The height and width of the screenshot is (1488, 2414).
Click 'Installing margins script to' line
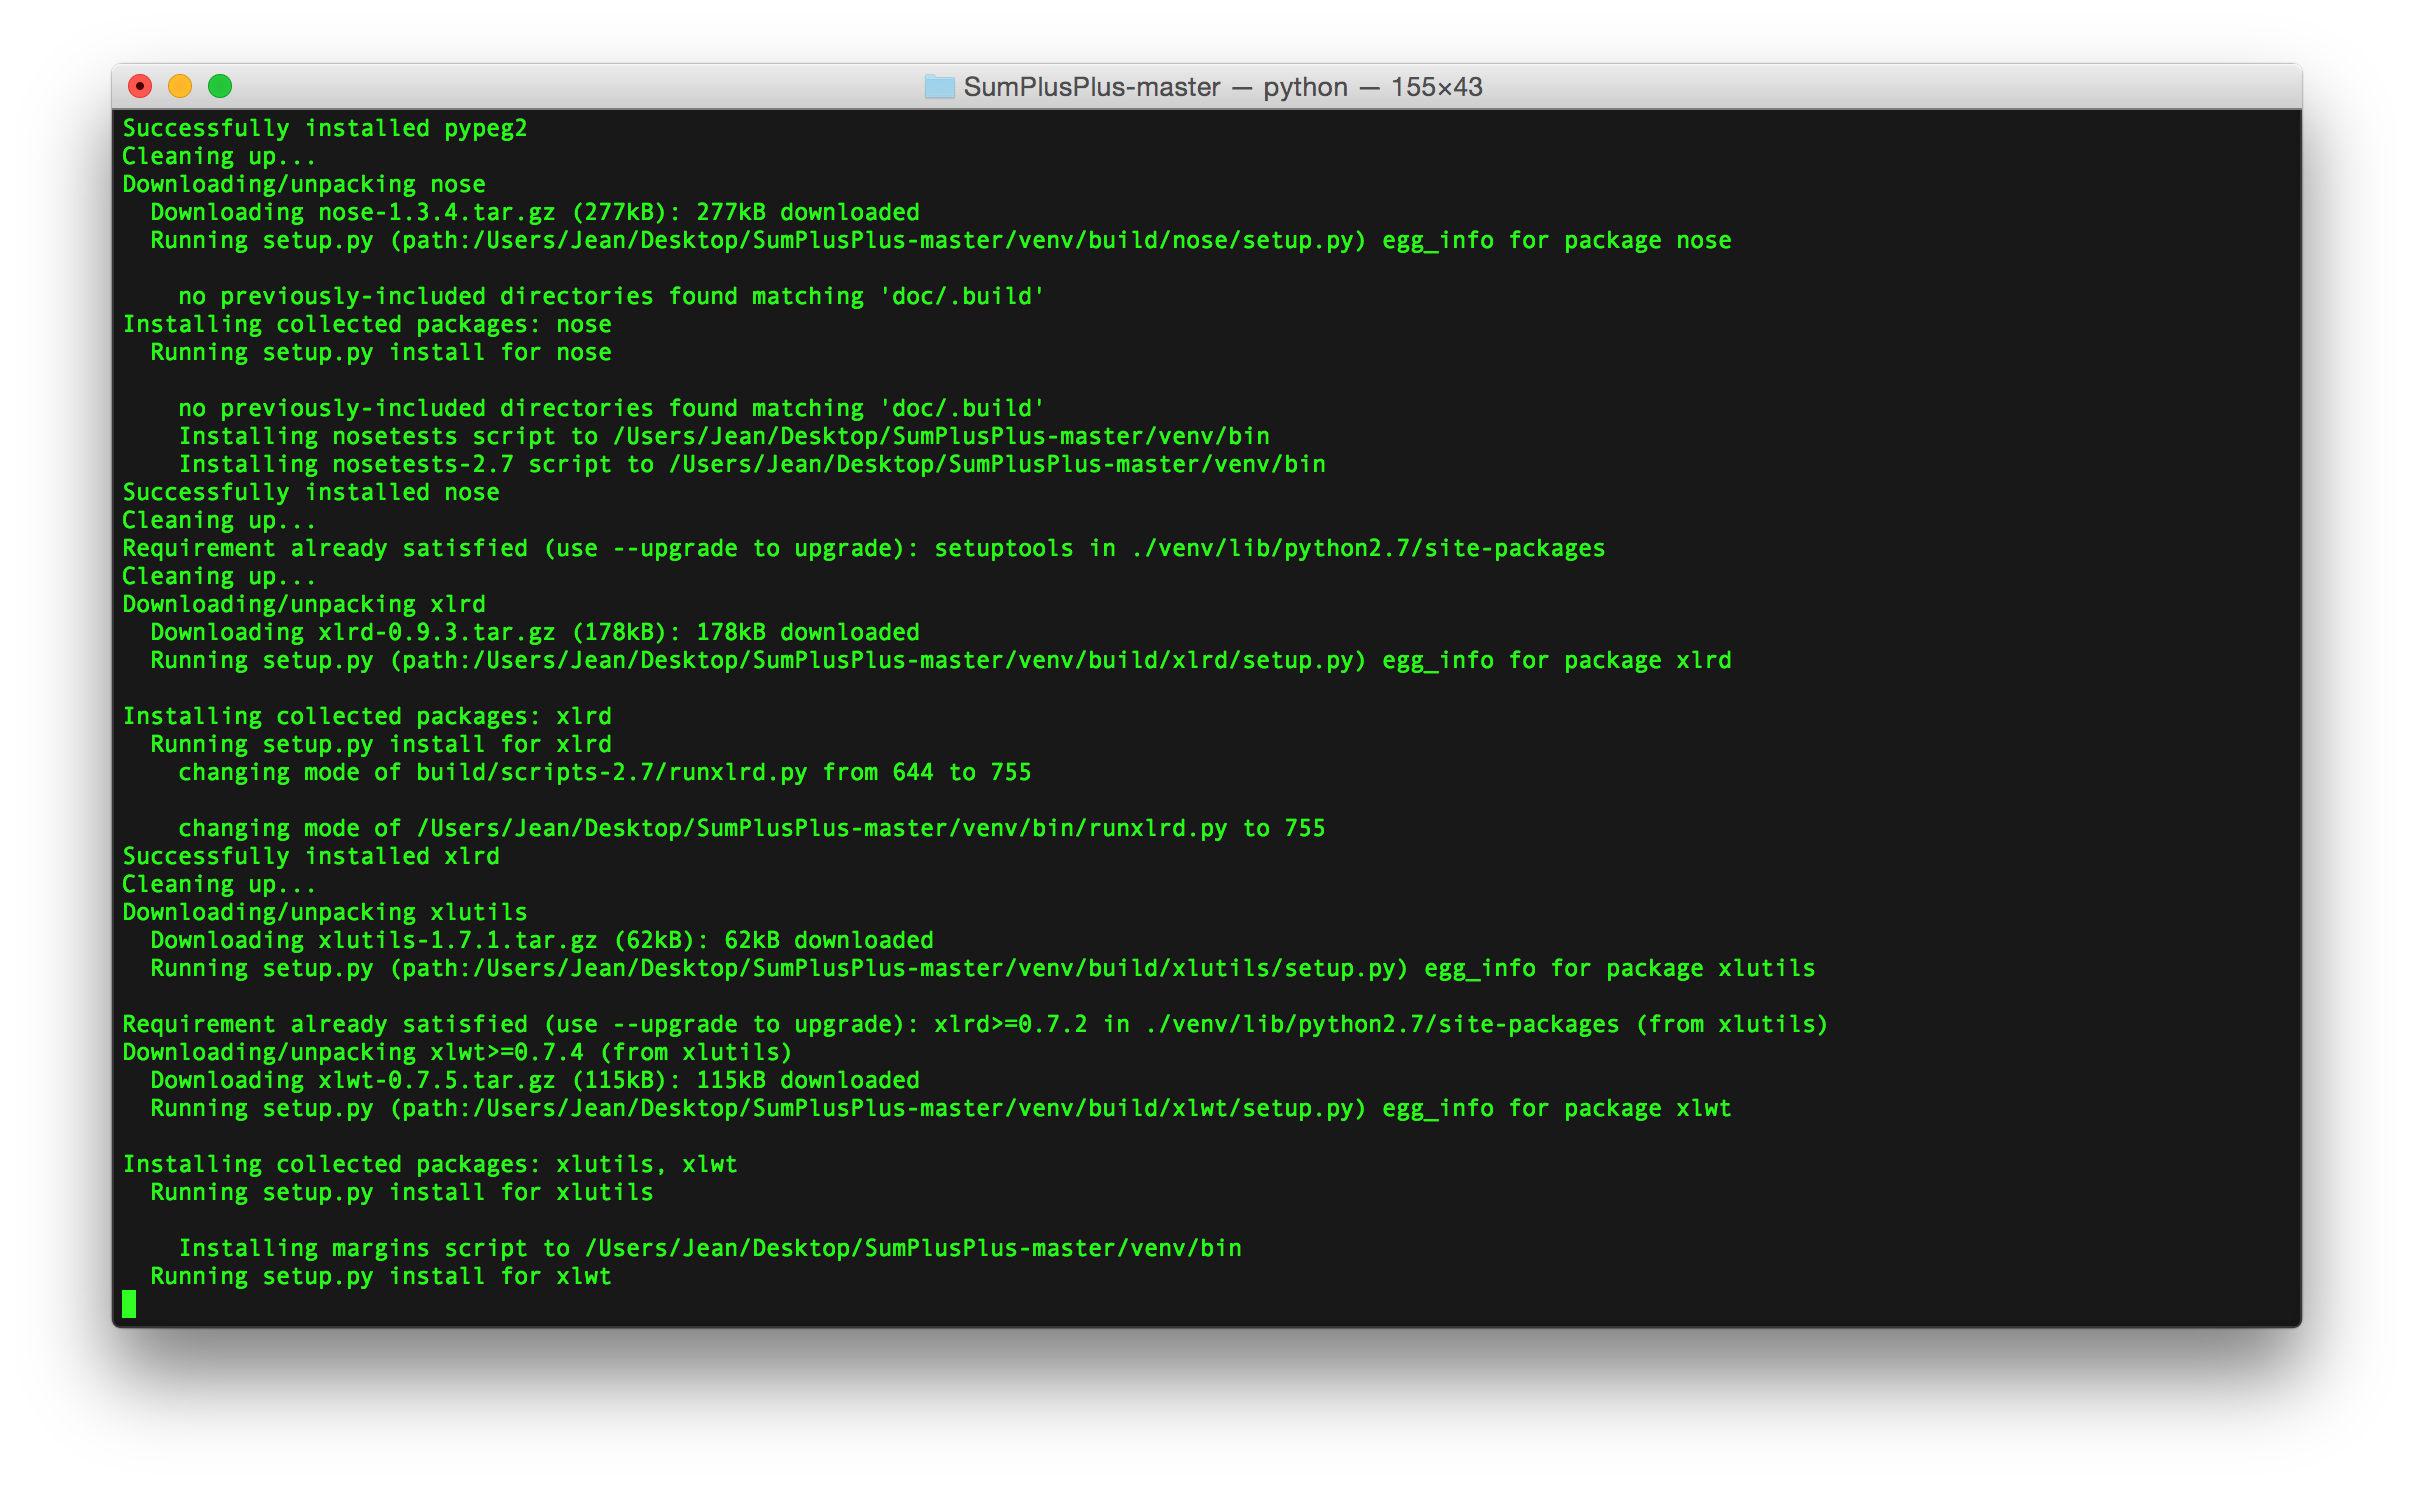point(710,1248)
